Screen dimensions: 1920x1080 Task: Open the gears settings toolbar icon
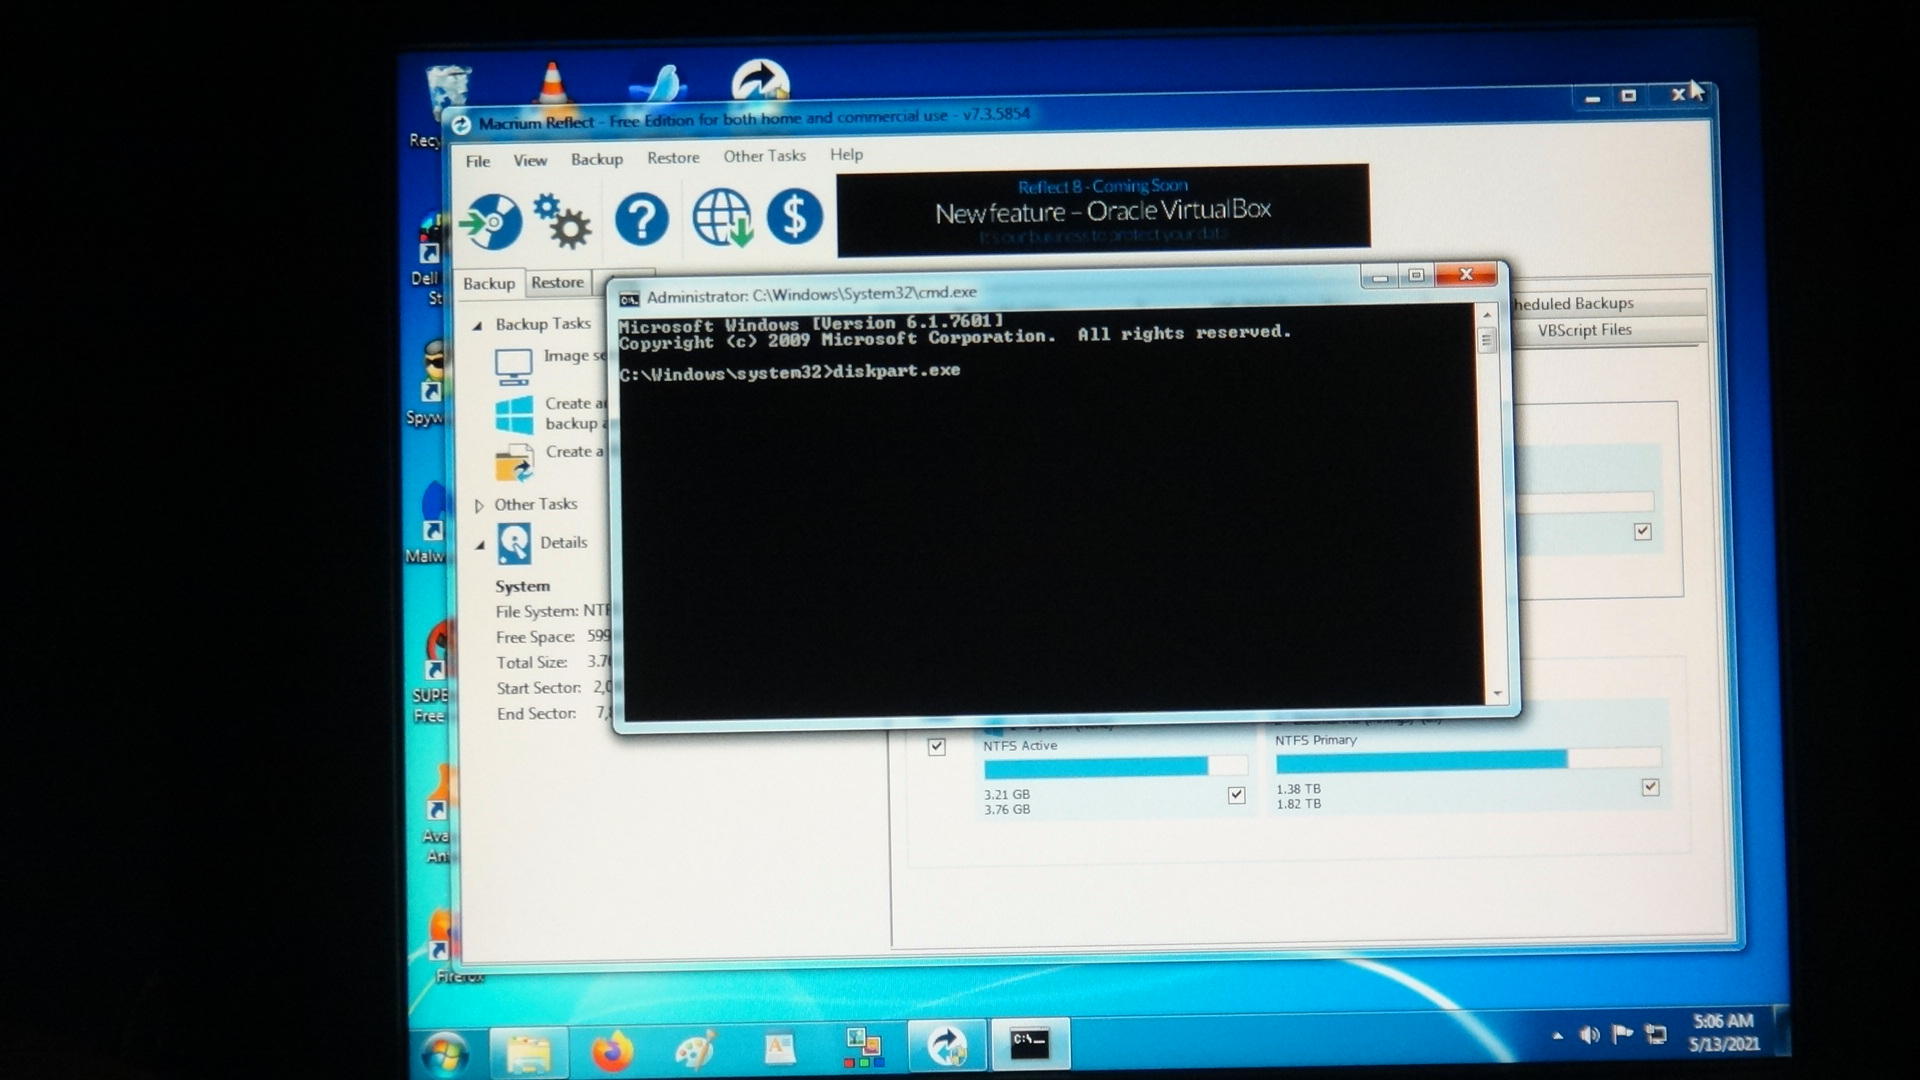562,221
